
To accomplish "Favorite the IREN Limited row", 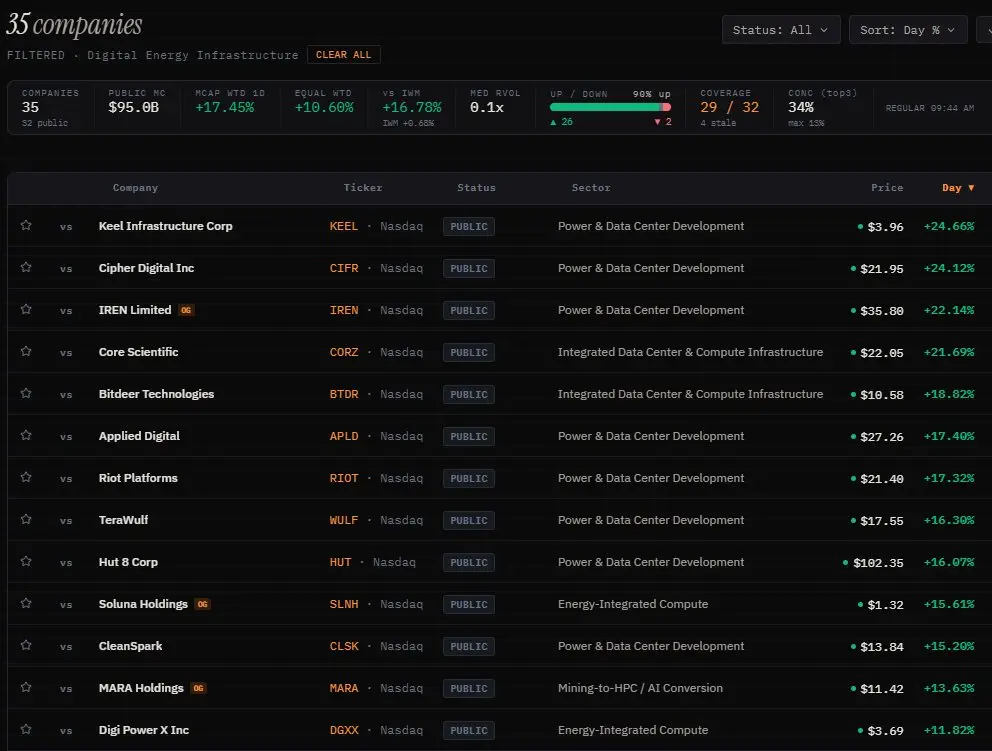I will (26, 309).
